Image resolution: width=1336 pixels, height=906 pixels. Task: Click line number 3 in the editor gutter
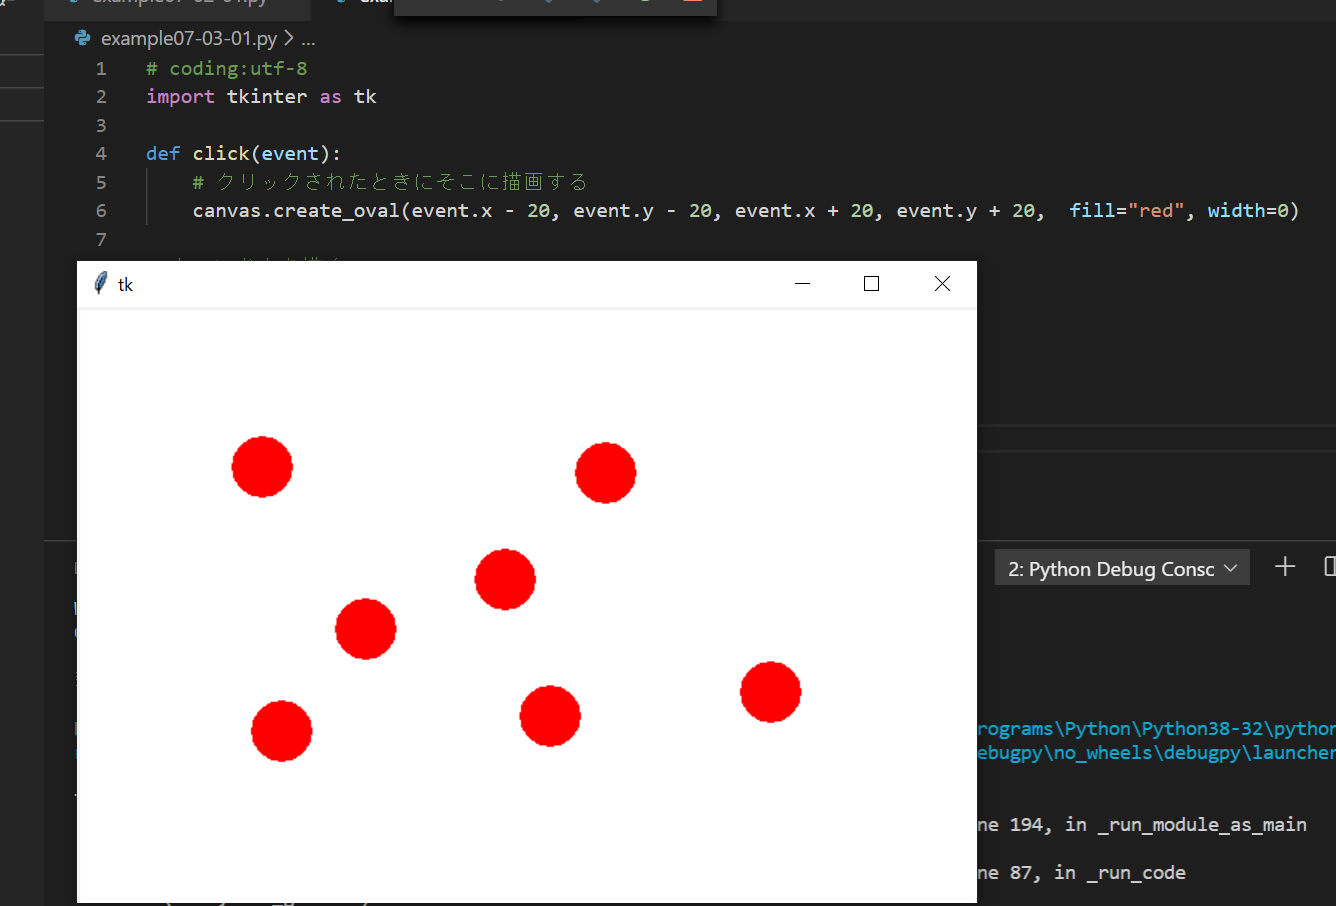coord(101,126)
